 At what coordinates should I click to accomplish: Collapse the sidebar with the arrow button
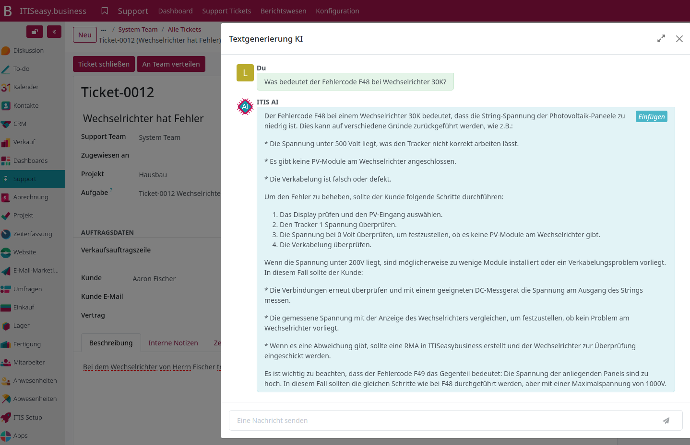coord(54,32)
